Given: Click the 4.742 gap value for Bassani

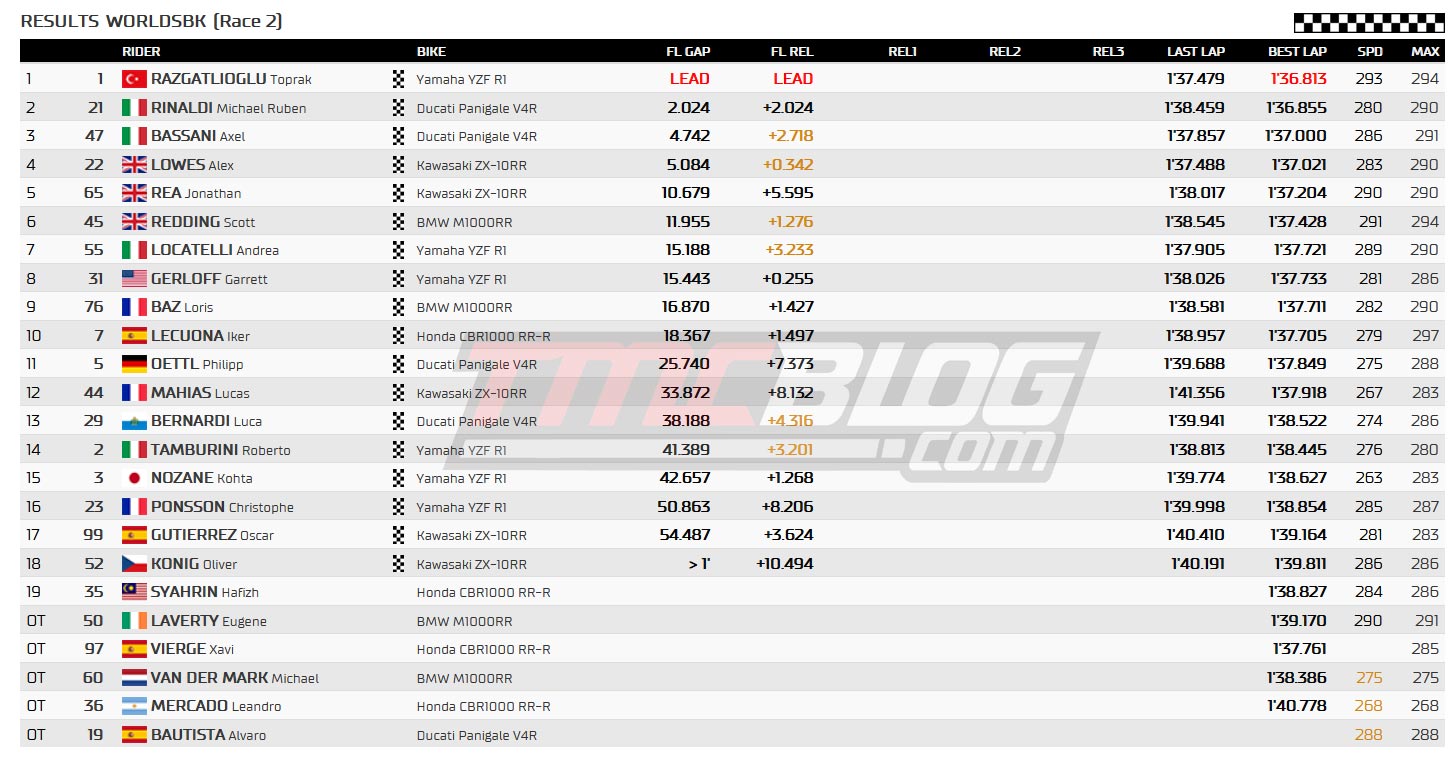Looking at the screenshot, I should pos(690,136).
